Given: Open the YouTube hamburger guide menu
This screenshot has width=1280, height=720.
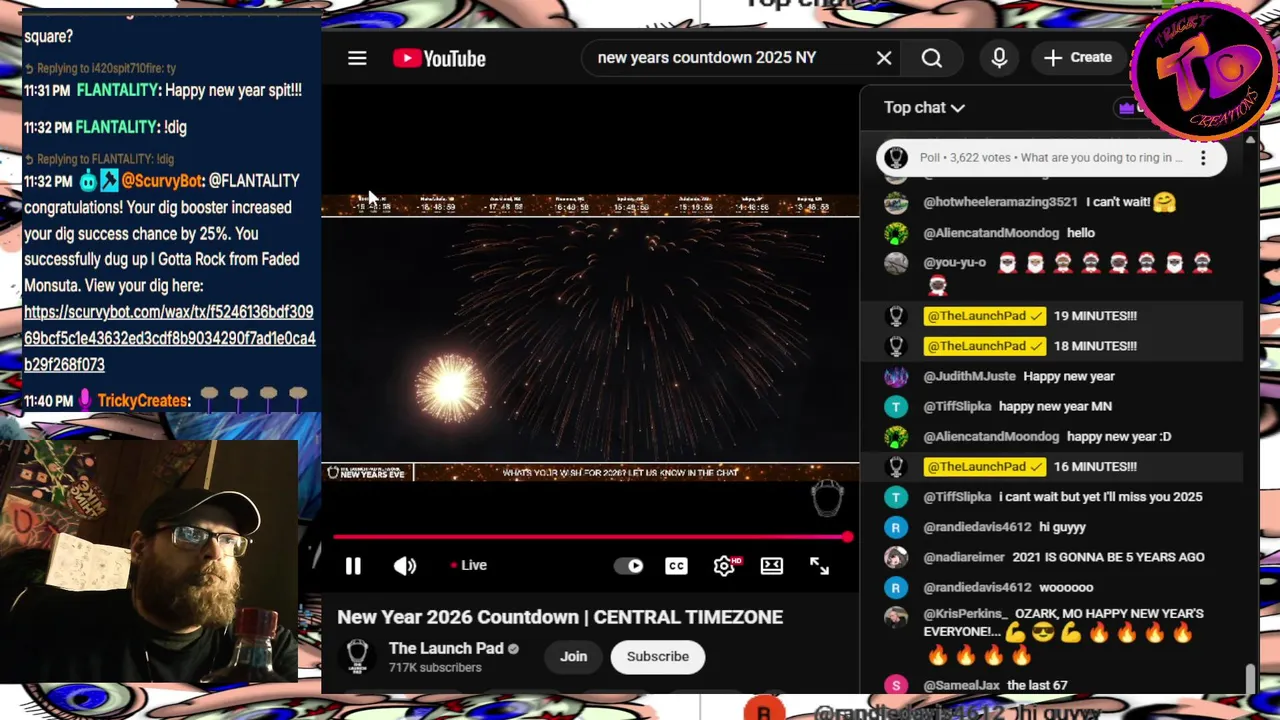Looking at the screenshot, I should [x=357, y=58].
